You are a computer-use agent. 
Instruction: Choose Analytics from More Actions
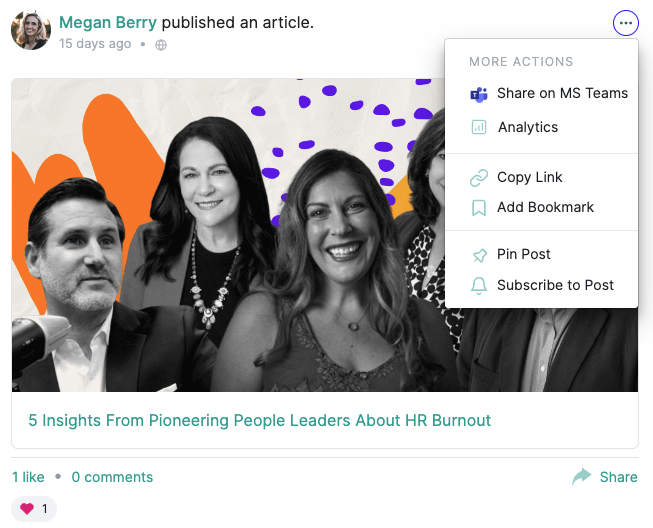point(528,127)
